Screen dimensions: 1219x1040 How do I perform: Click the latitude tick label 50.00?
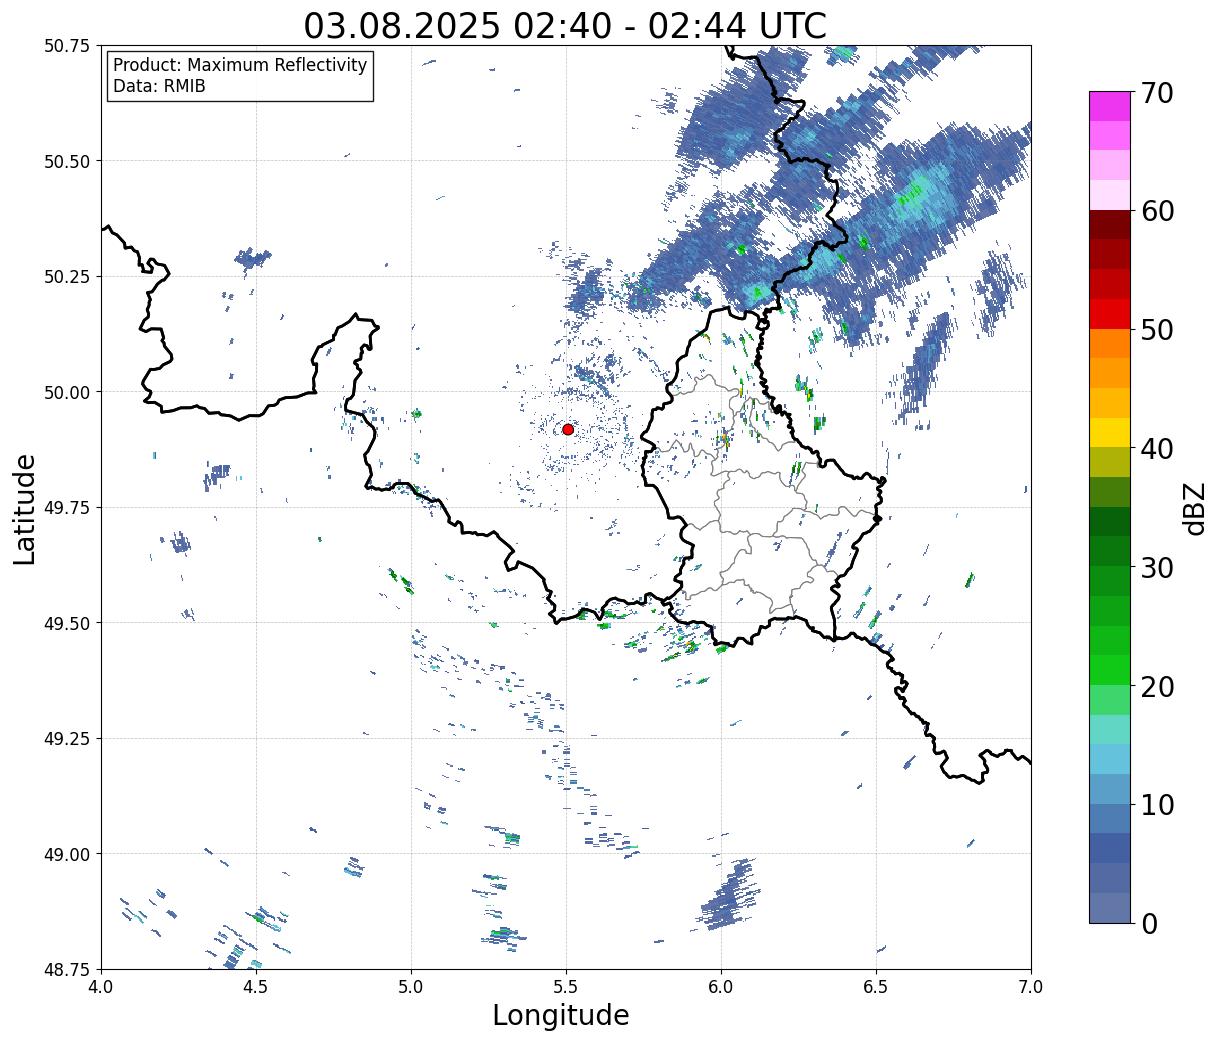67,392
